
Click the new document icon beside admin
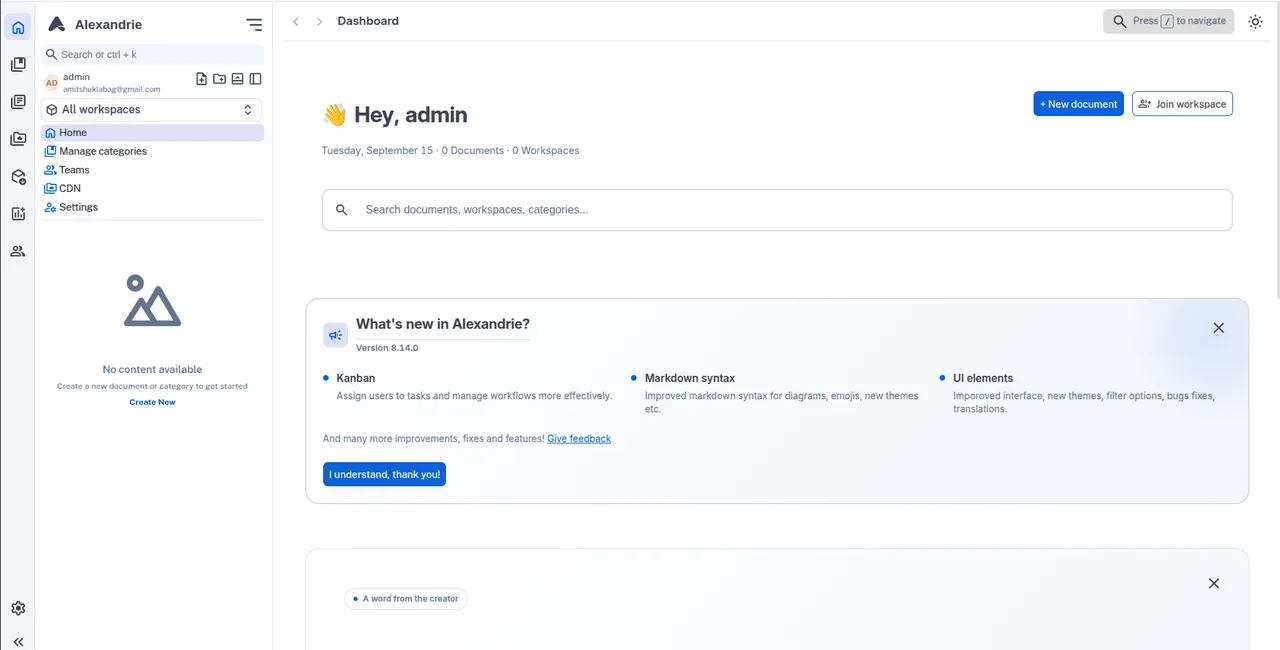pos(201,79)
